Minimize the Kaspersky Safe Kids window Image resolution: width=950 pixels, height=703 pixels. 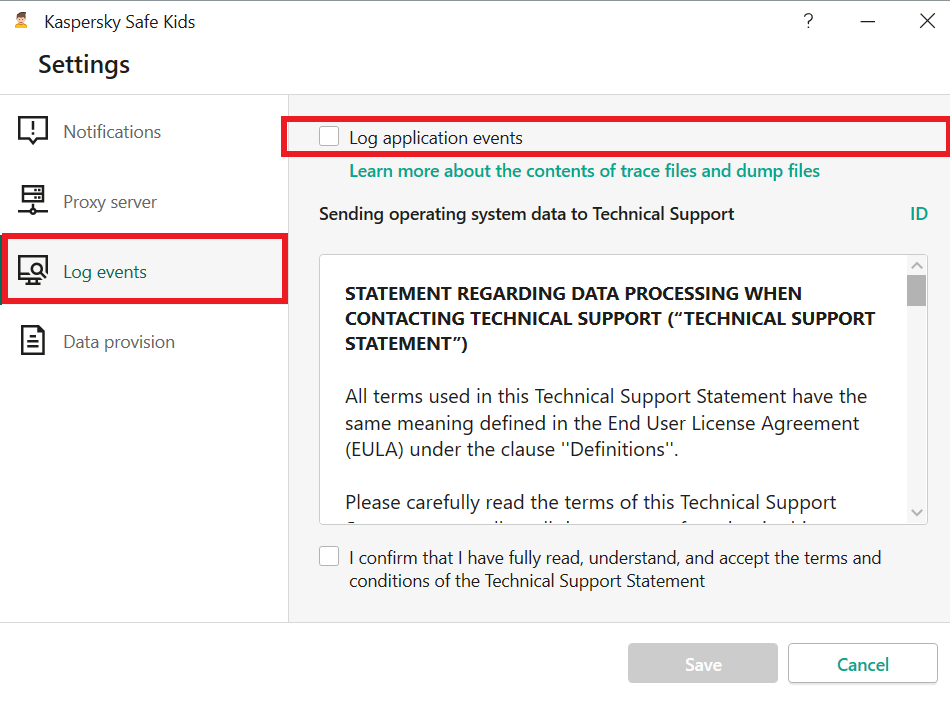pyautogui.click(x=867, y=21)
